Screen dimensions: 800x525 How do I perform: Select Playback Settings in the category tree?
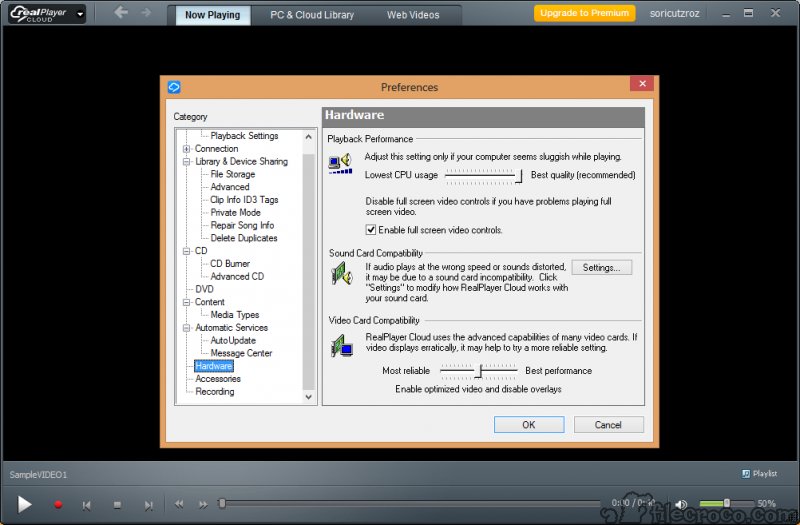(244, 136)
